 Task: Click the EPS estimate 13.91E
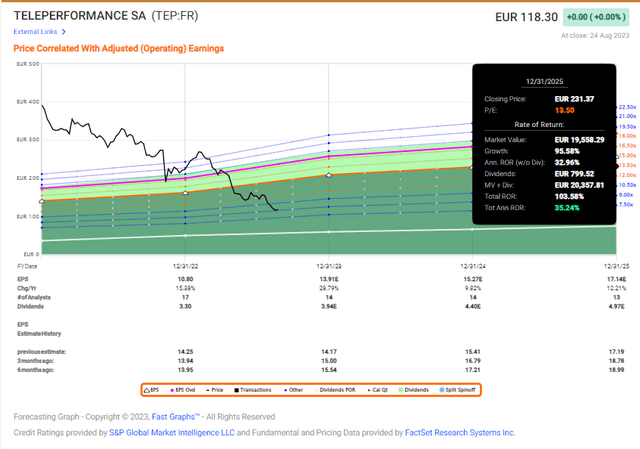tap(329, 279)
